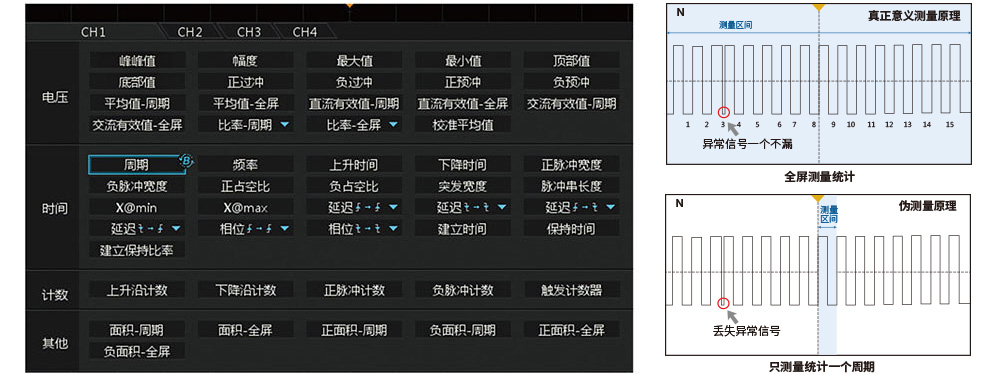Viewport: 1000px width, 374px height.
Task: Select the 最小值 measurement
Action: [x=463, y=61]
